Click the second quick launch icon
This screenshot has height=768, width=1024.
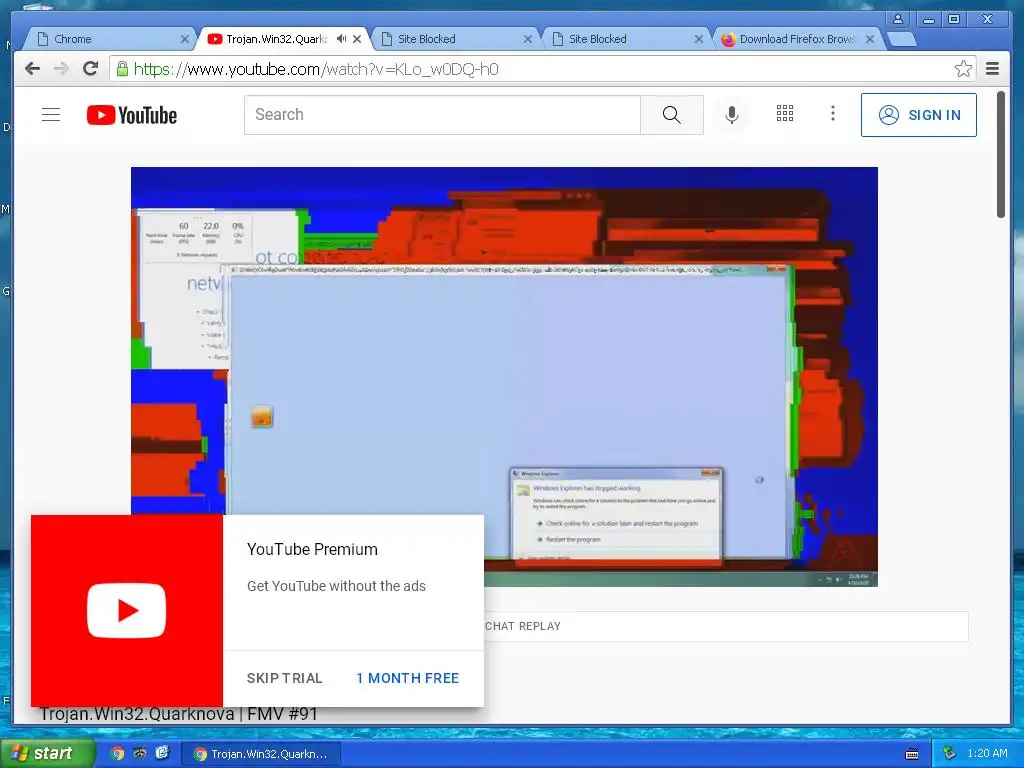point(139,753)
